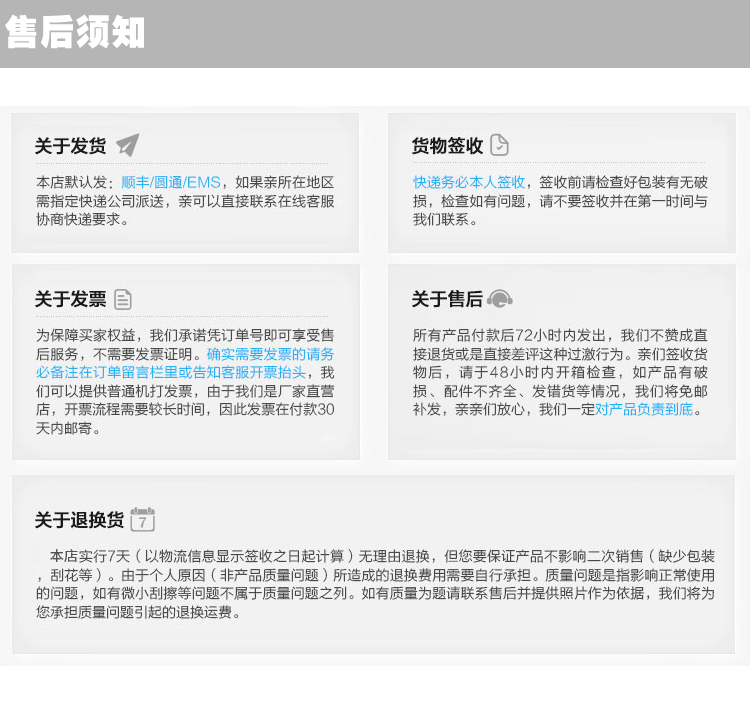Click the line 损、配件不齐全、发错货等情况，我们将免邮

tap(560, 391)
